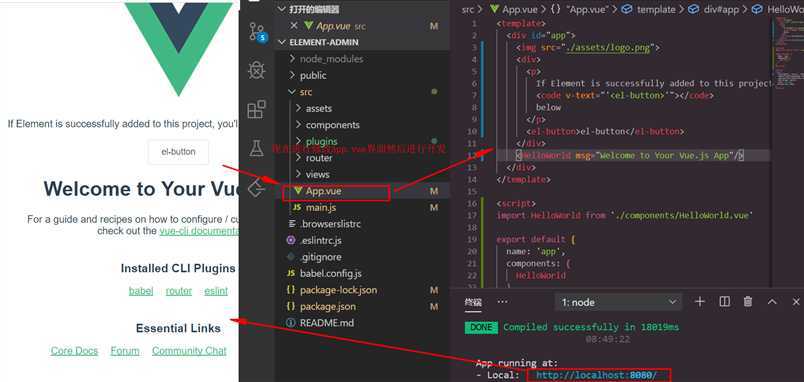This screenshot has height=382, width=804.
Task: Click the 'Essential Links' heading
Action: point(178,328)
